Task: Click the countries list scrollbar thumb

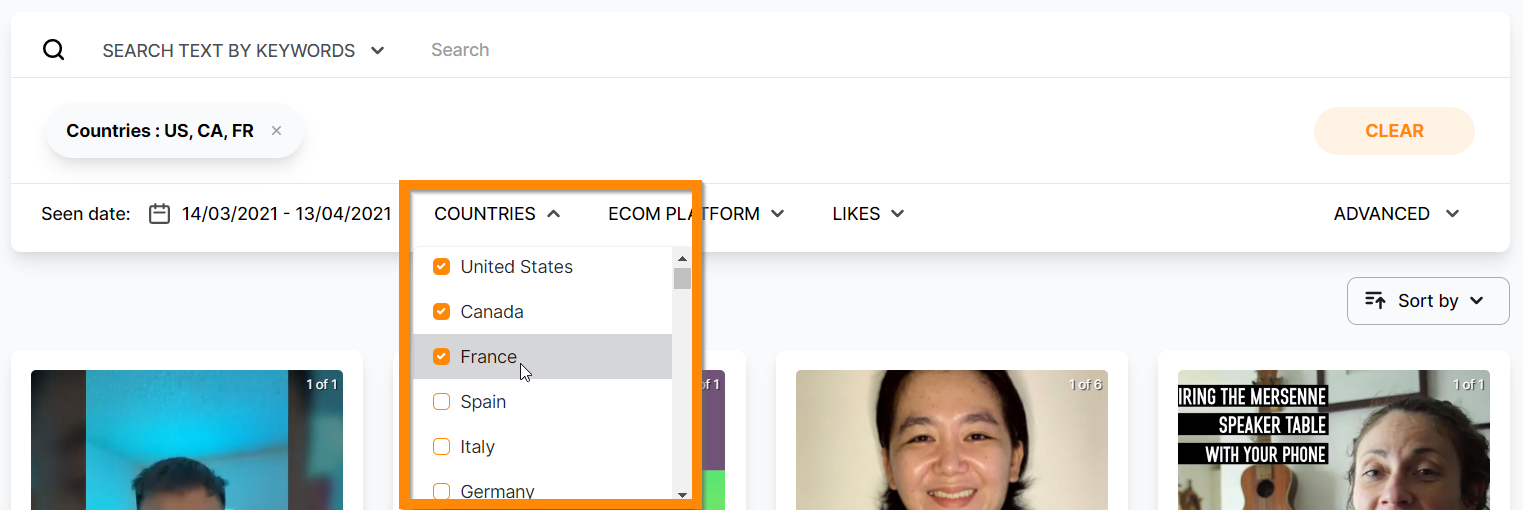Action: 682,278
